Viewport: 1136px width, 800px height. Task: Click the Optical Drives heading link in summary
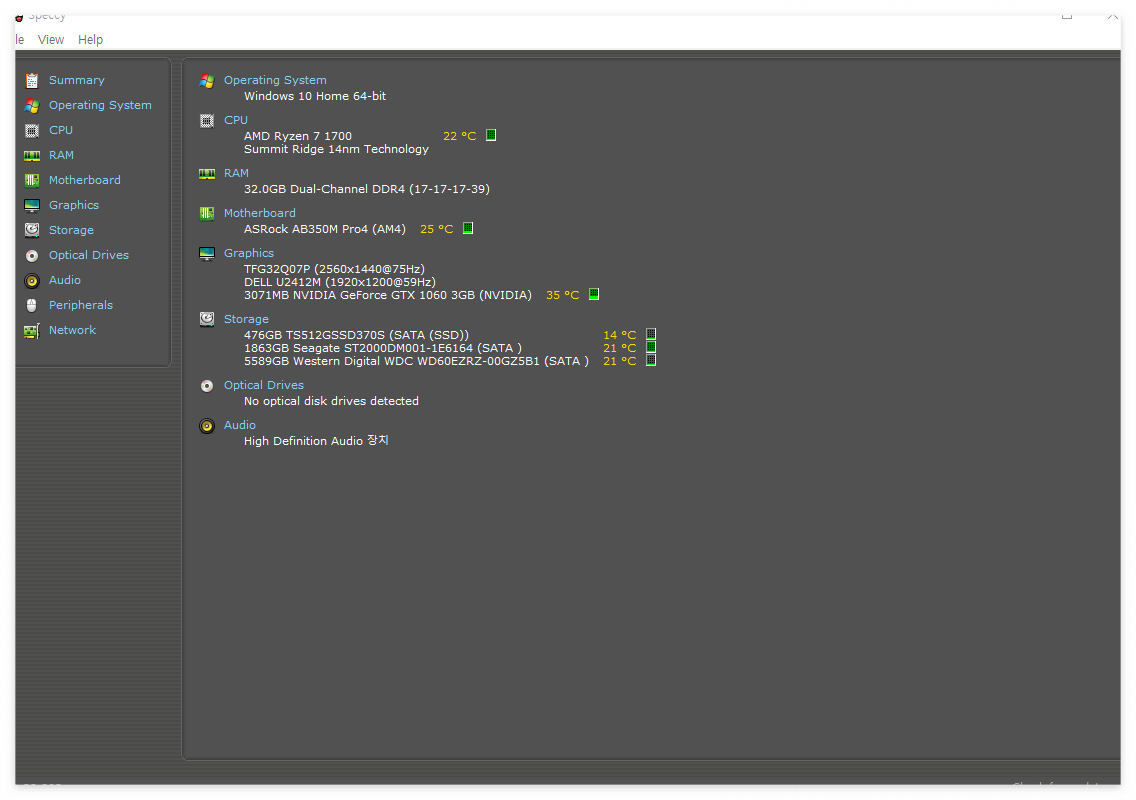click(264, 386)
